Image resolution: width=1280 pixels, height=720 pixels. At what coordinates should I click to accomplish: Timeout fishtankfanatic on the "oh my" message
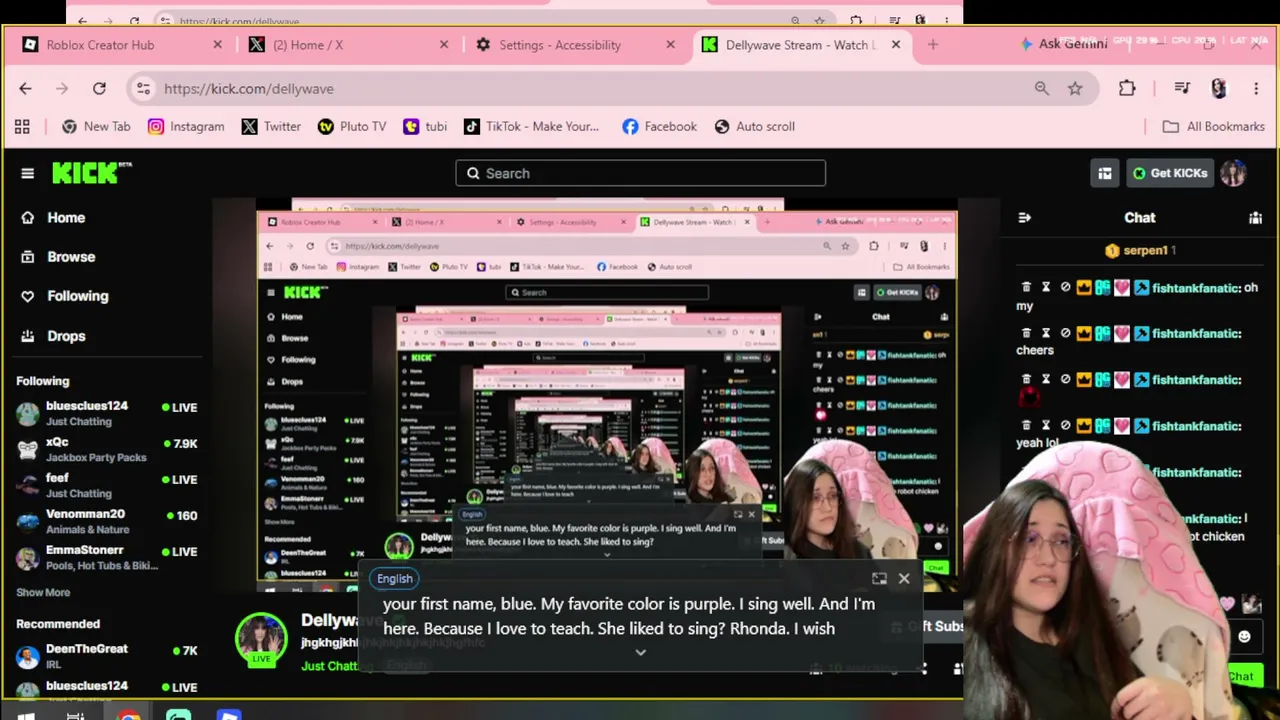click(1046, 288)
